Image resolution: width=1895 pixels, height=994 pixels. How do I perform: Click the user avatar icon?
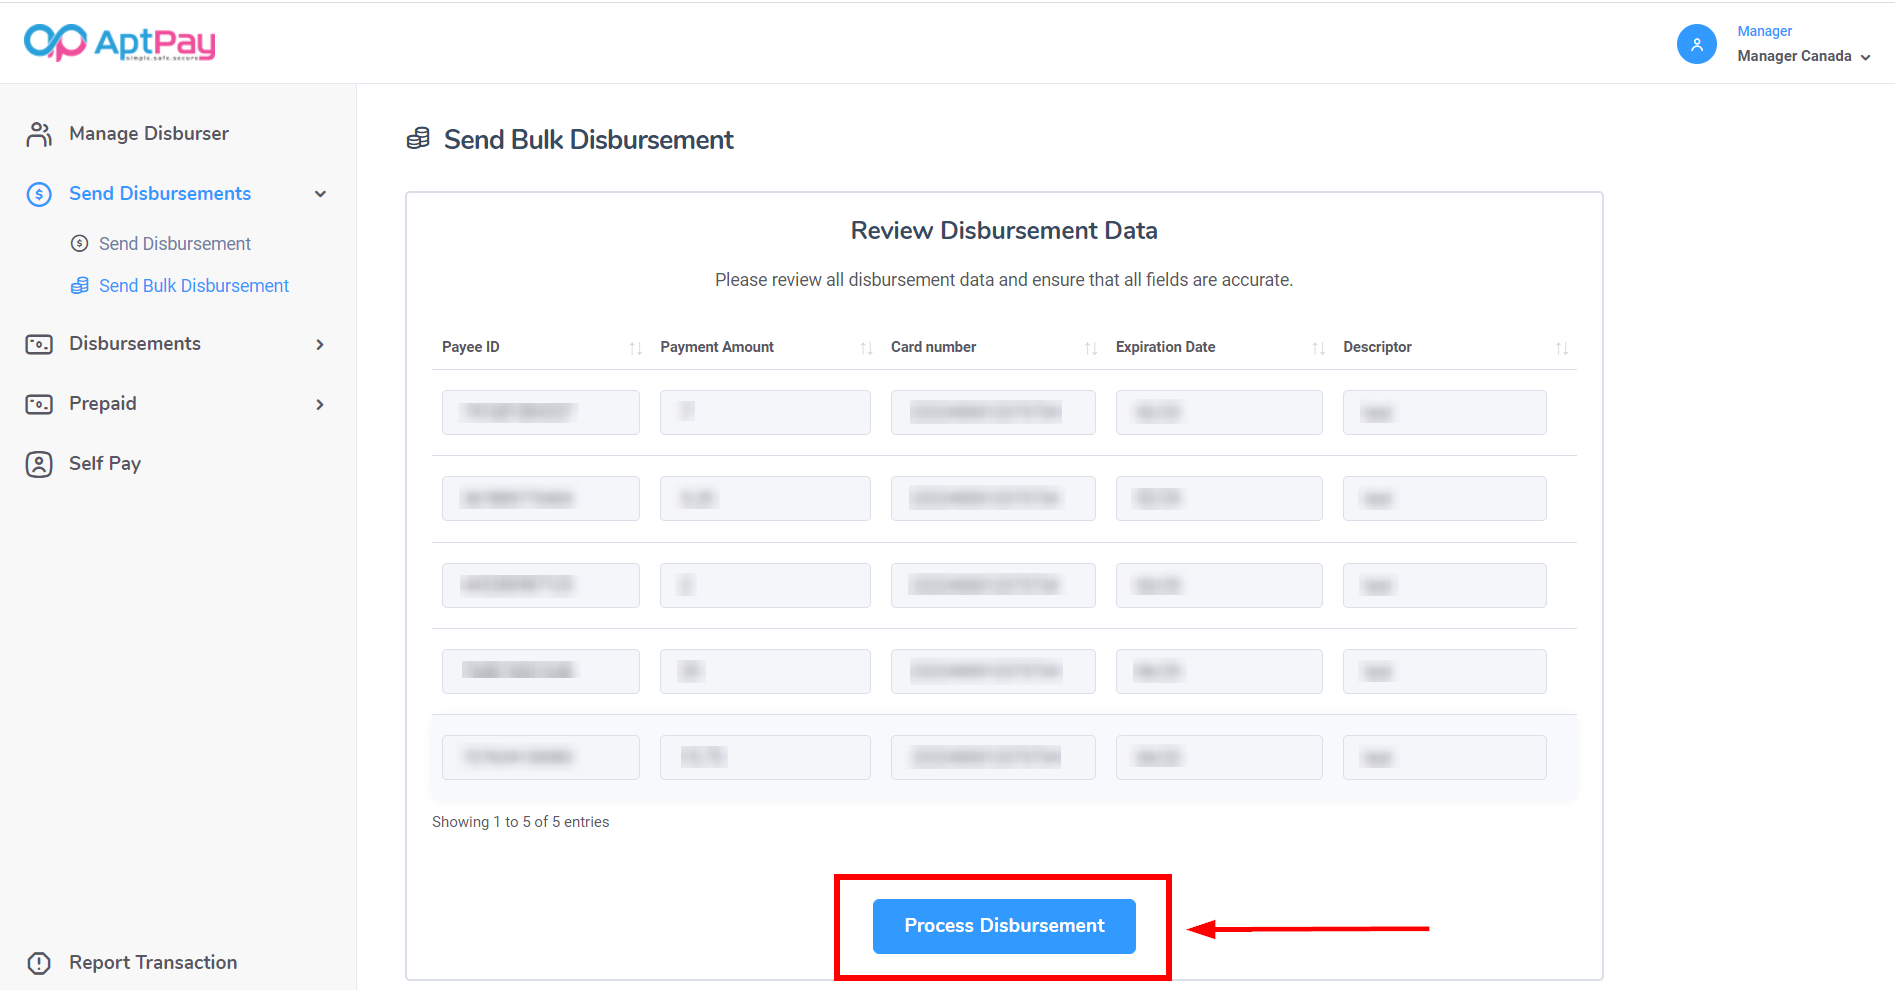[x=1696, y=44]
